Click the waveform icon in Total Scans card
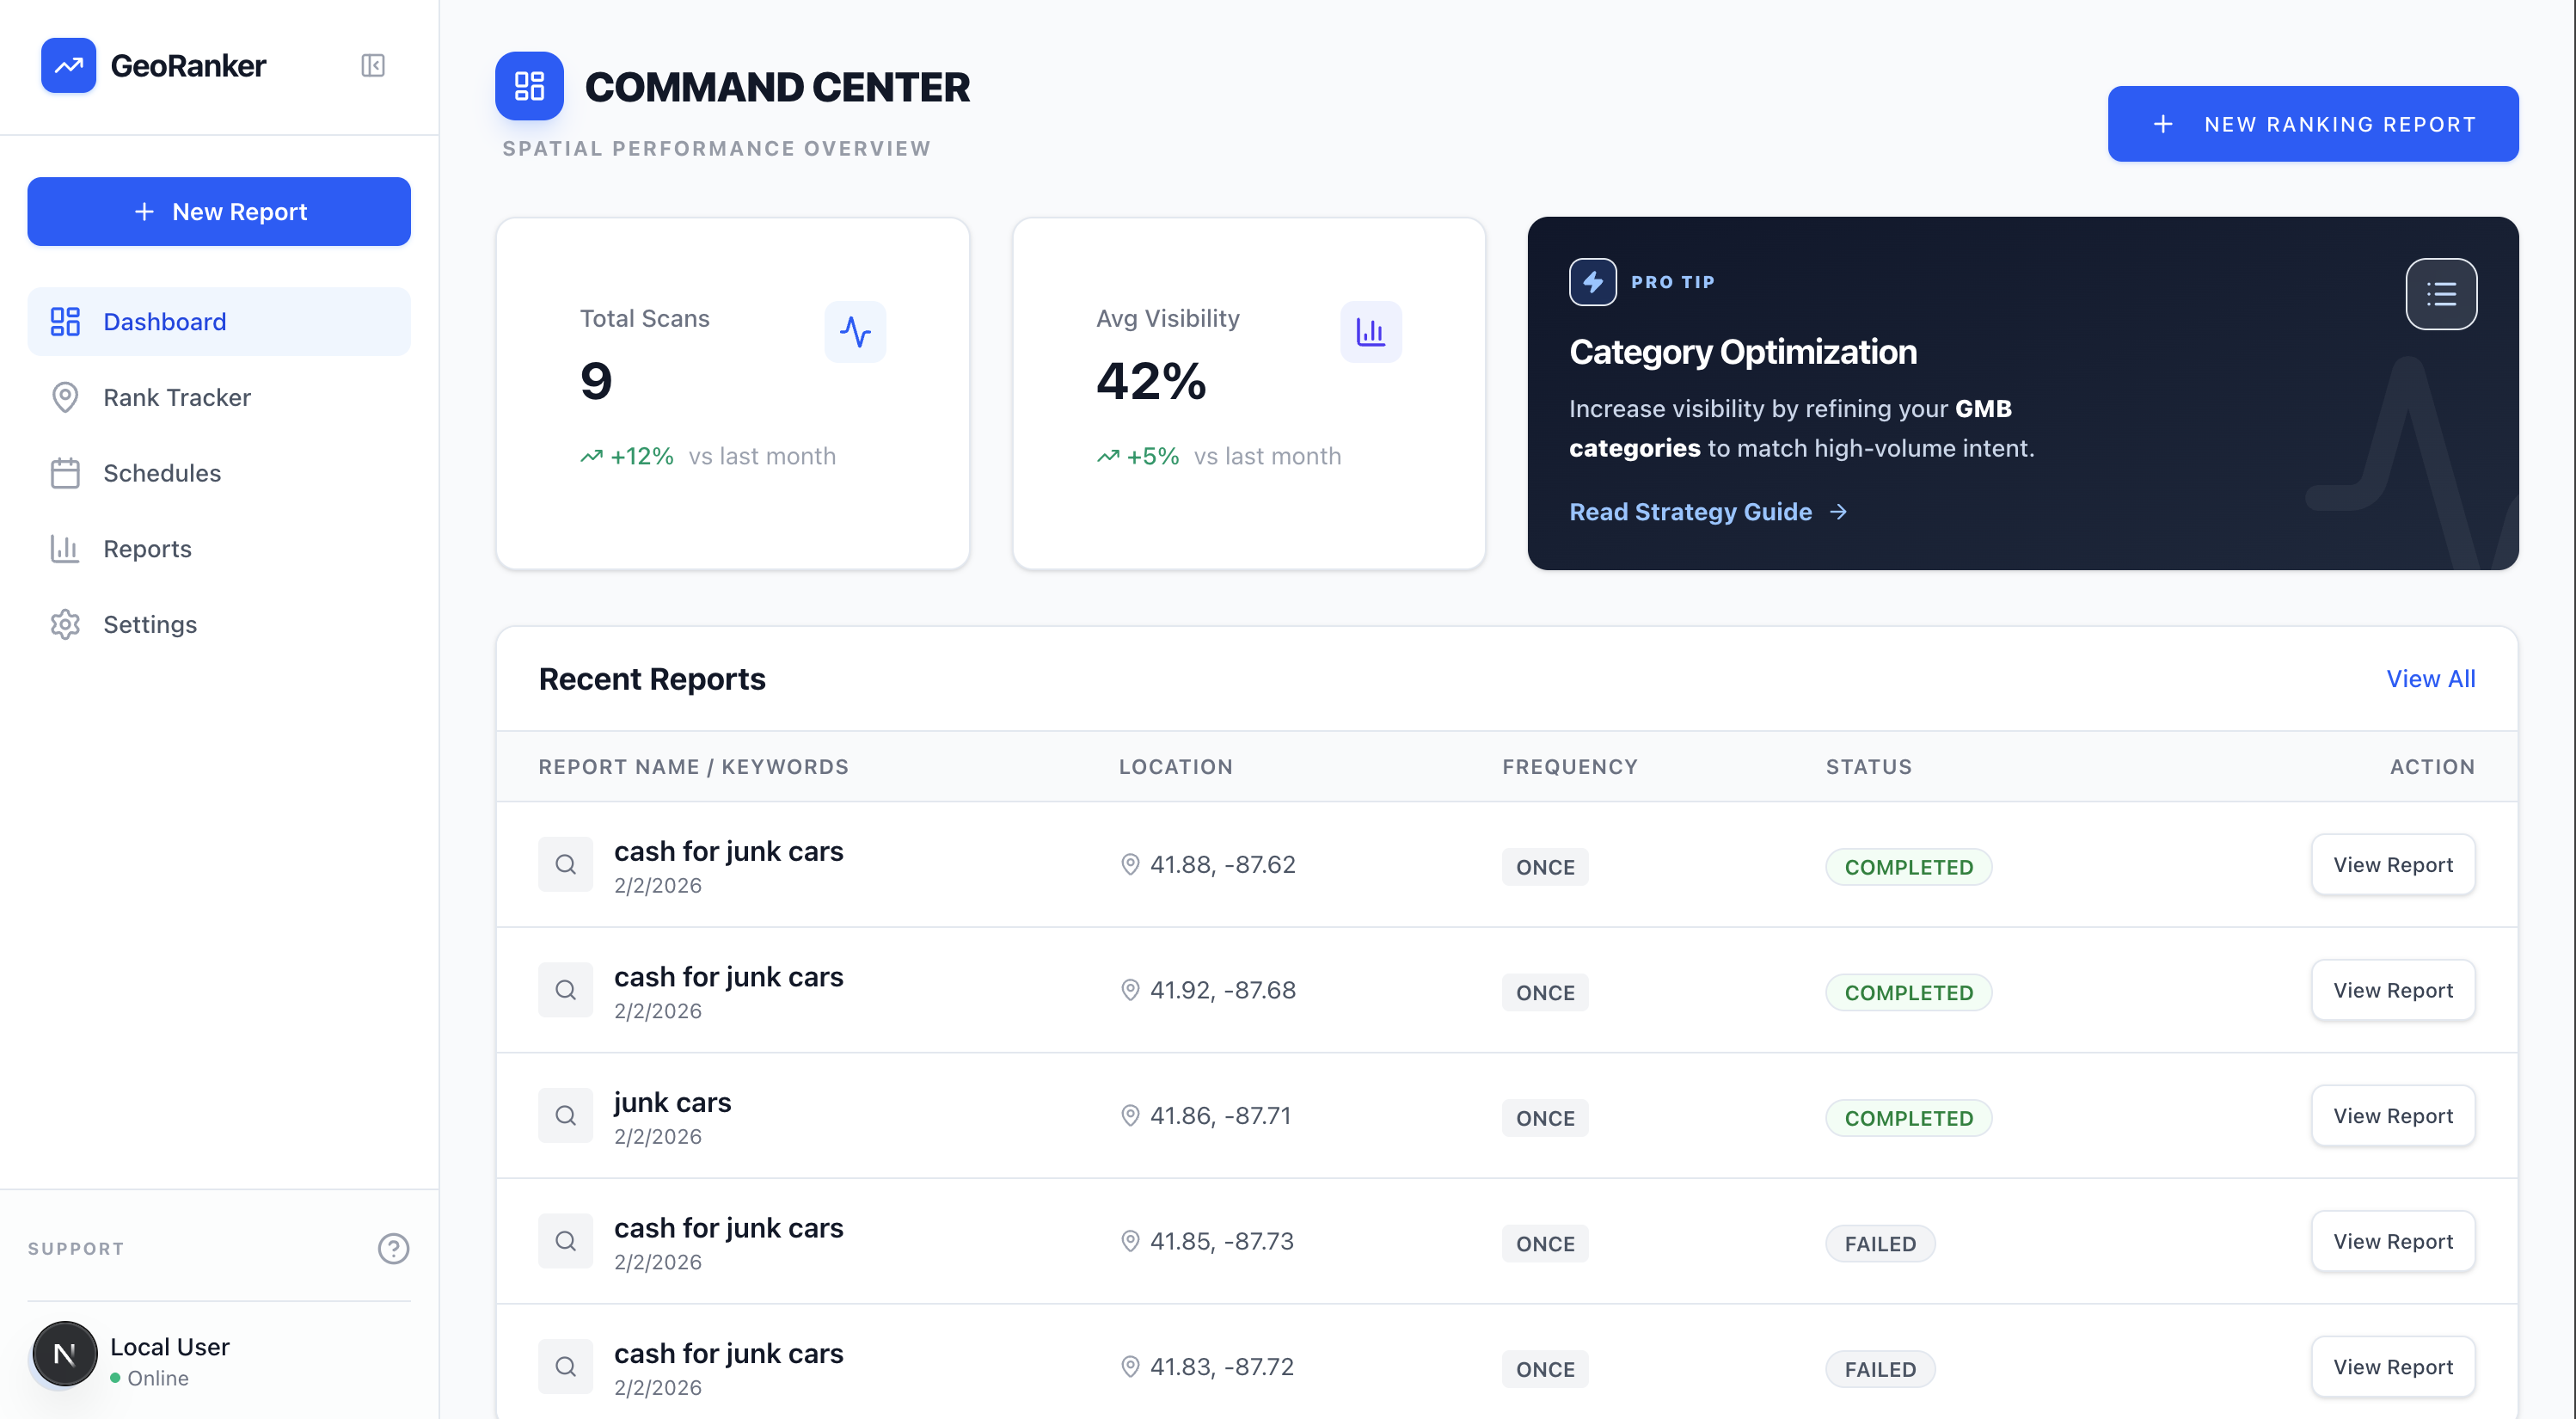 (855, 331)
